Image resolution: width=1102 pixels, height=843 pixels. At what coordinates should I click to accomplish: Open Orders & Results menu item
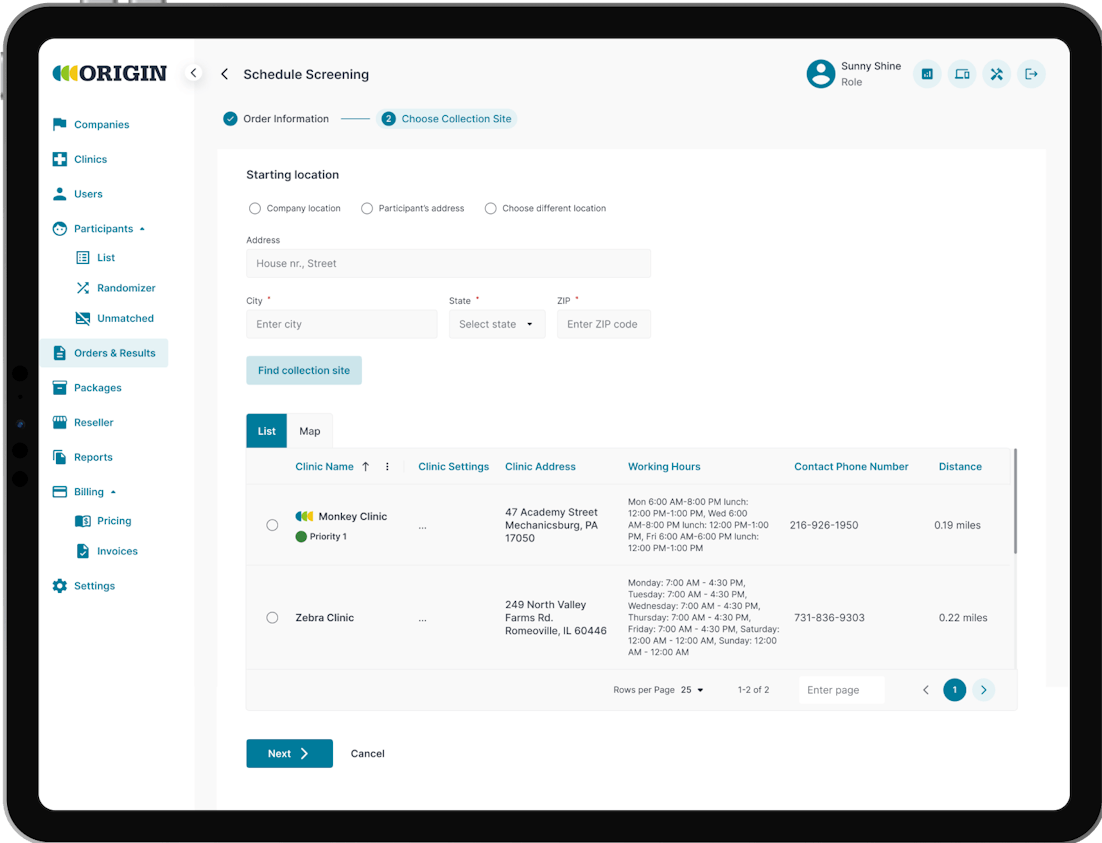pos(104,353)
